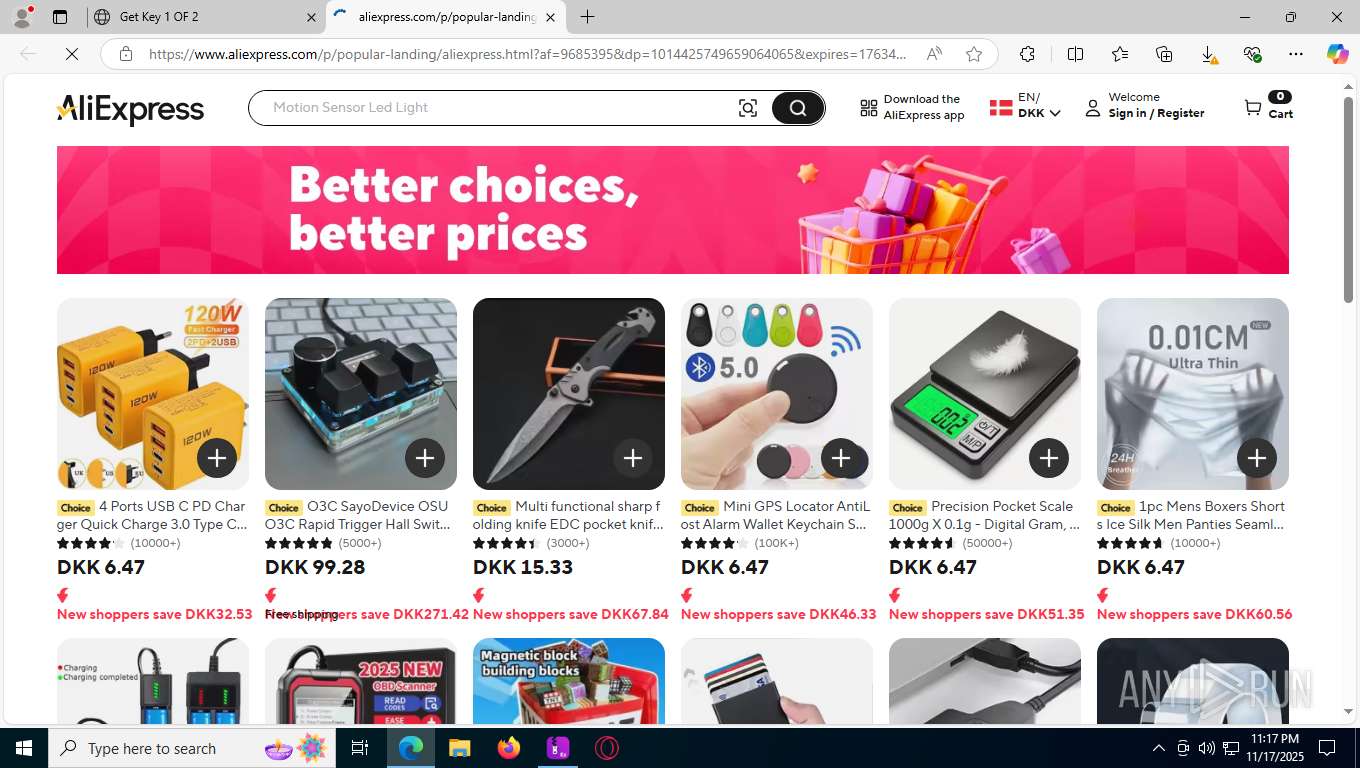Open a new browser tab
This screenshot has width=1360, height=768.
[588, 17]
